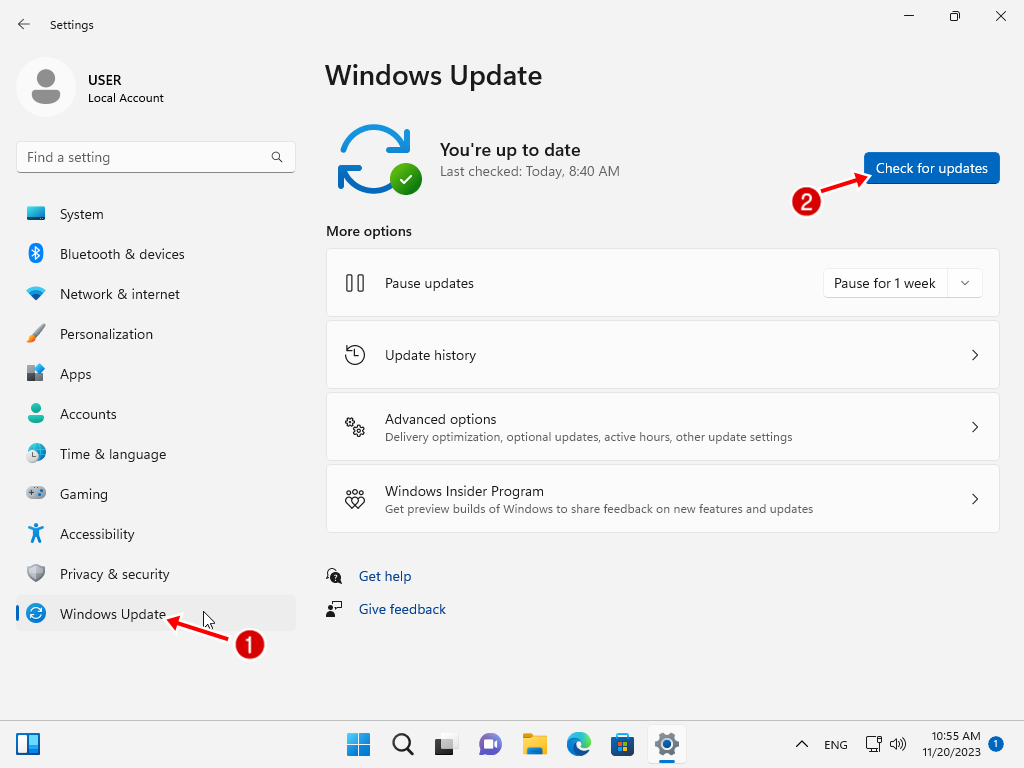Open Bluetooth & devices settings
Image resolution: width=1024 pixels, height=768 pixels.
coord(122,254)
